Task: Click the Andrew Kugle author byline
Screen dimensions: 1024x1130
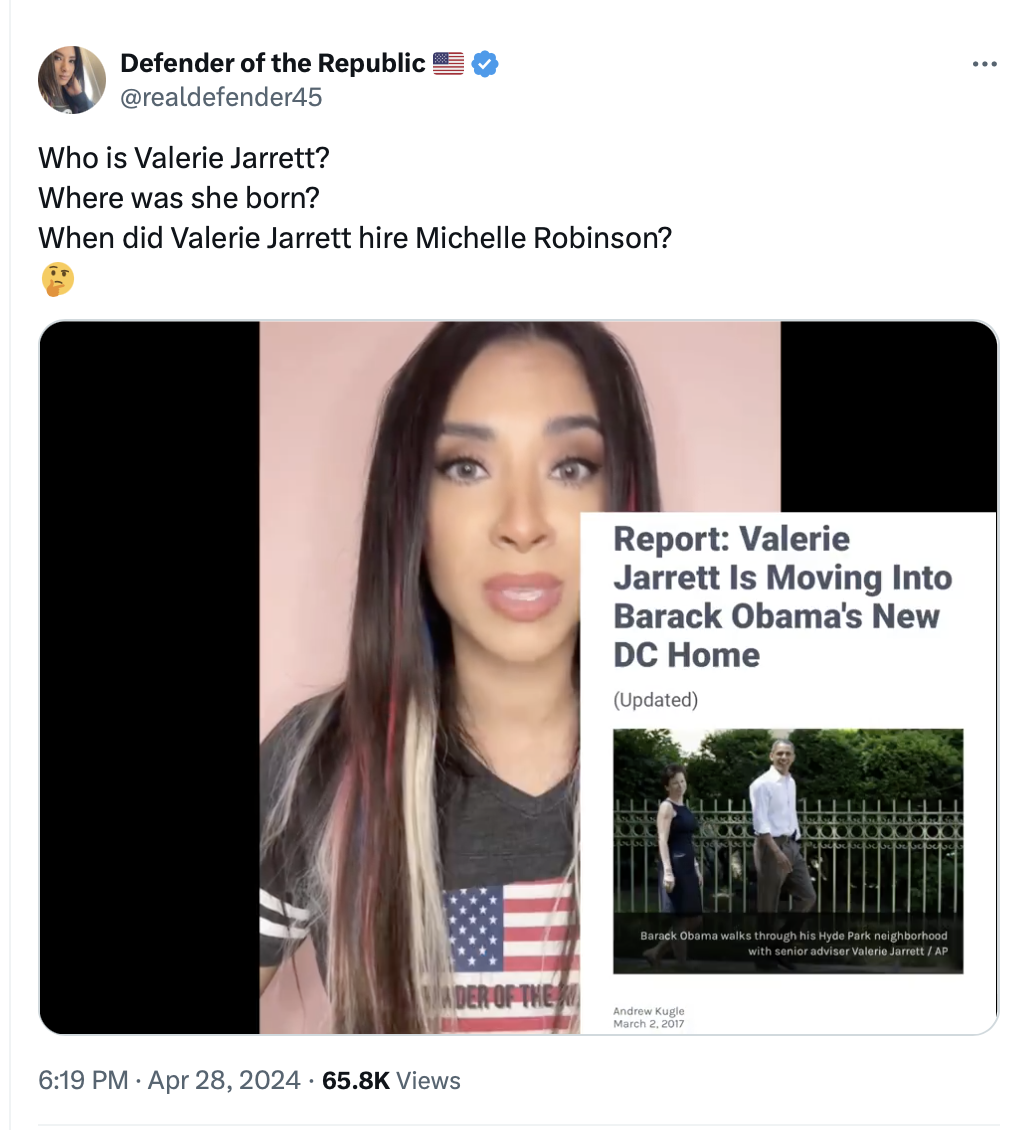Action: tap(649, 1010)
